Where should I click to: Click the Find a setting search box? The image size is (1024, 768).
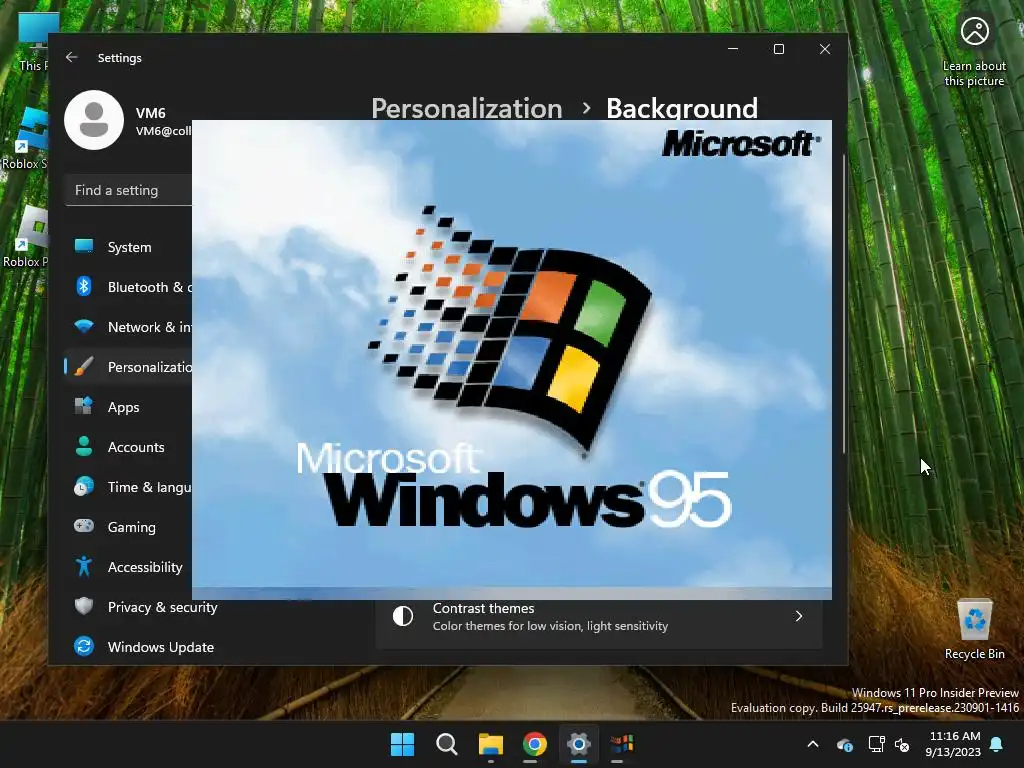[129, 190]
